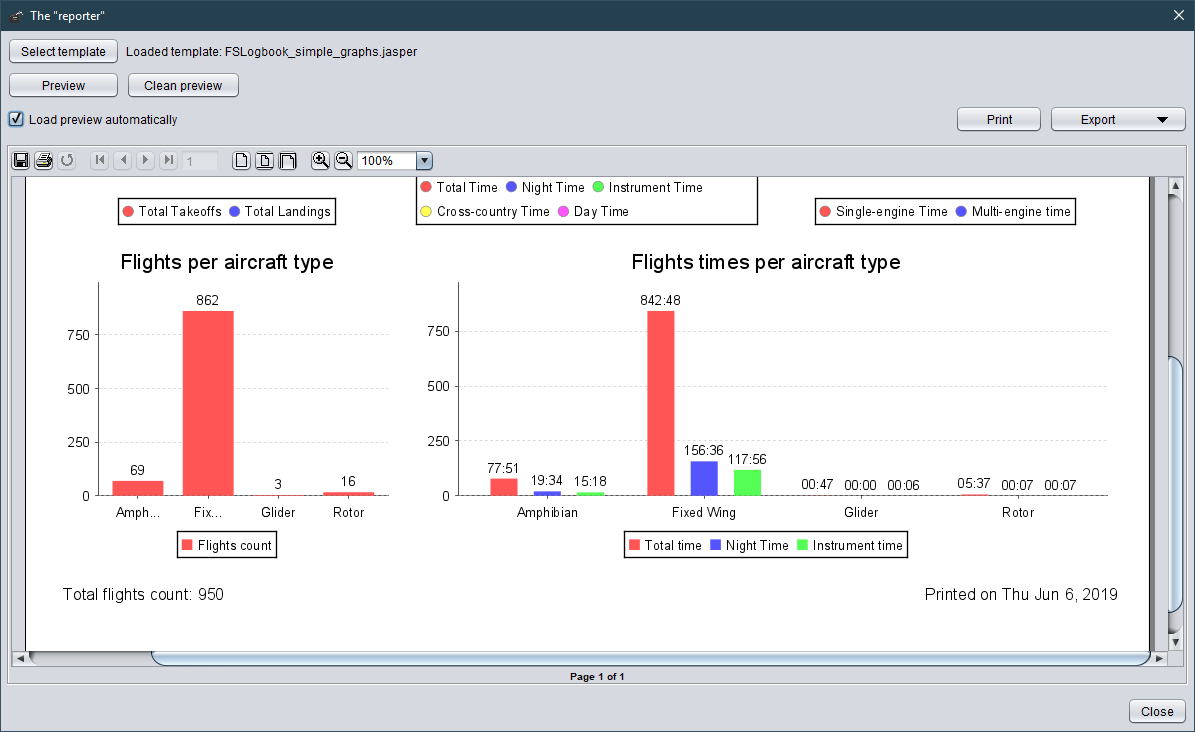Click the "862" bar value label
Image resolution: width=1195 pixels, height=732 pixels.
207,300
